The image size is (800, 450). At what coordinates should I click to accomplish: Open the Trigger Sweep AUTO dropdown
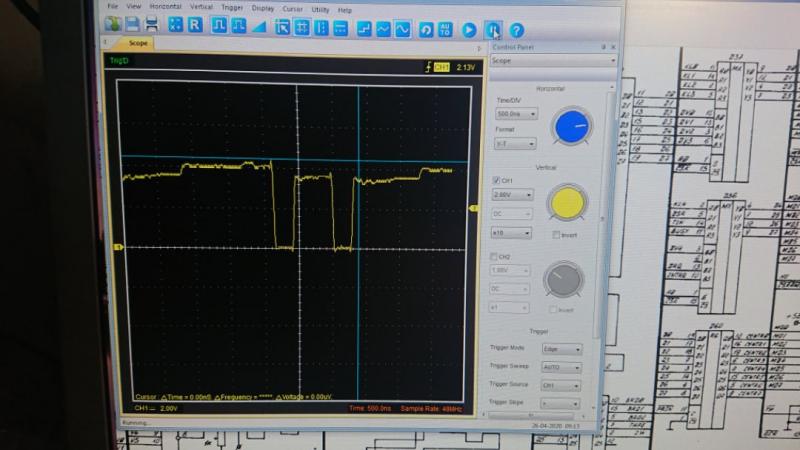[564, 367]
